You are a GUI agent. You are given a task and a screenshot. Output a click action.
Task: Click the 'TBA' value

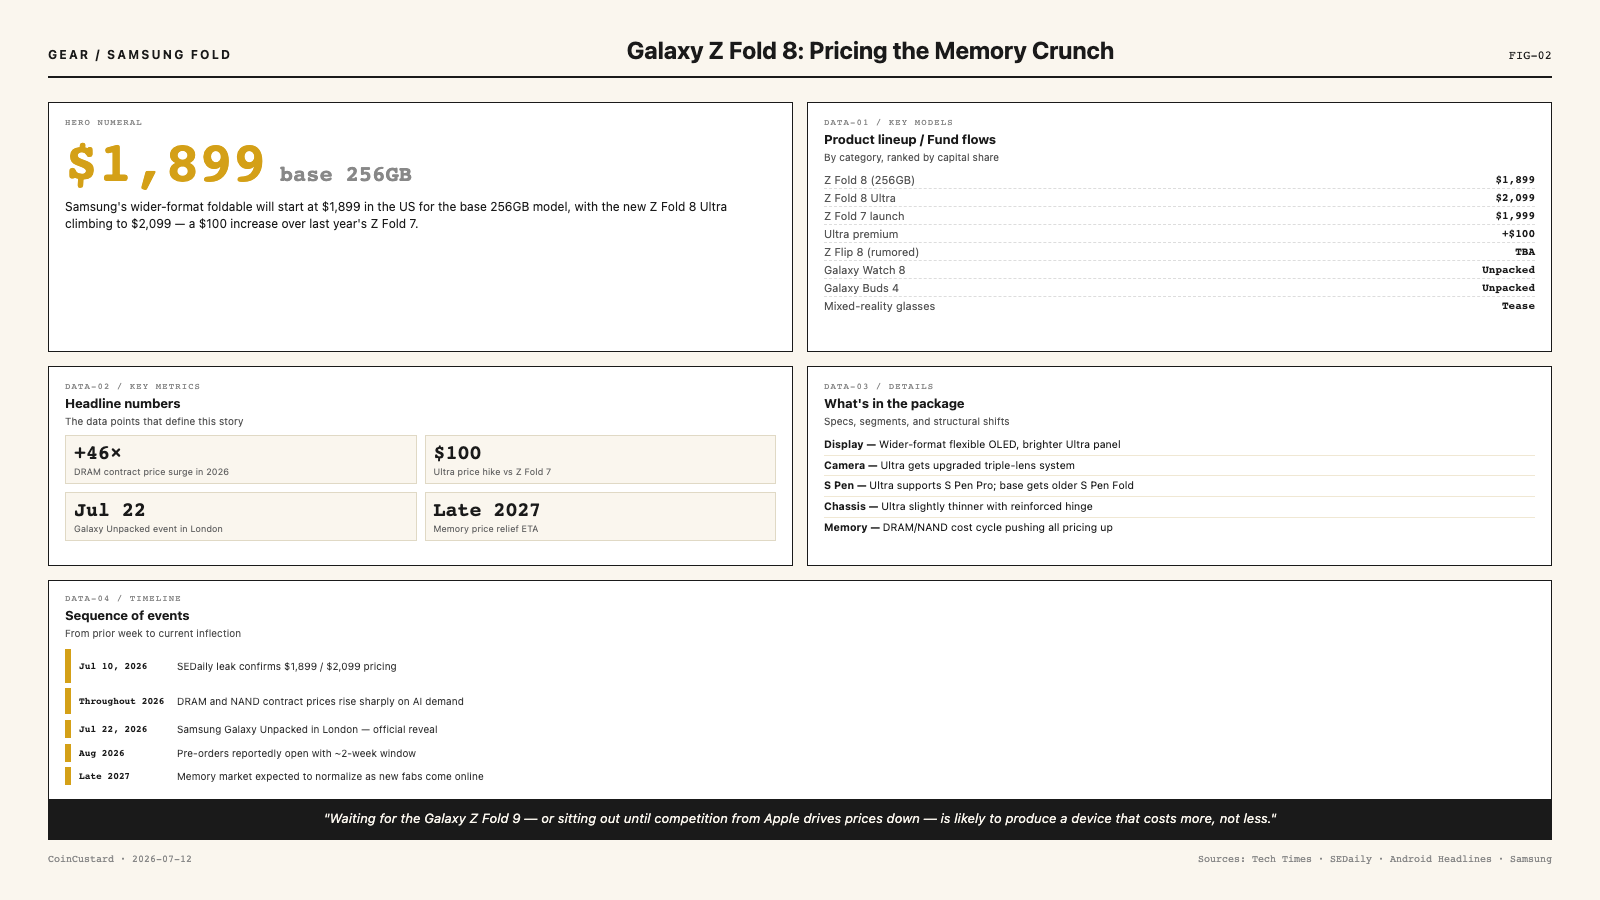1525,252
